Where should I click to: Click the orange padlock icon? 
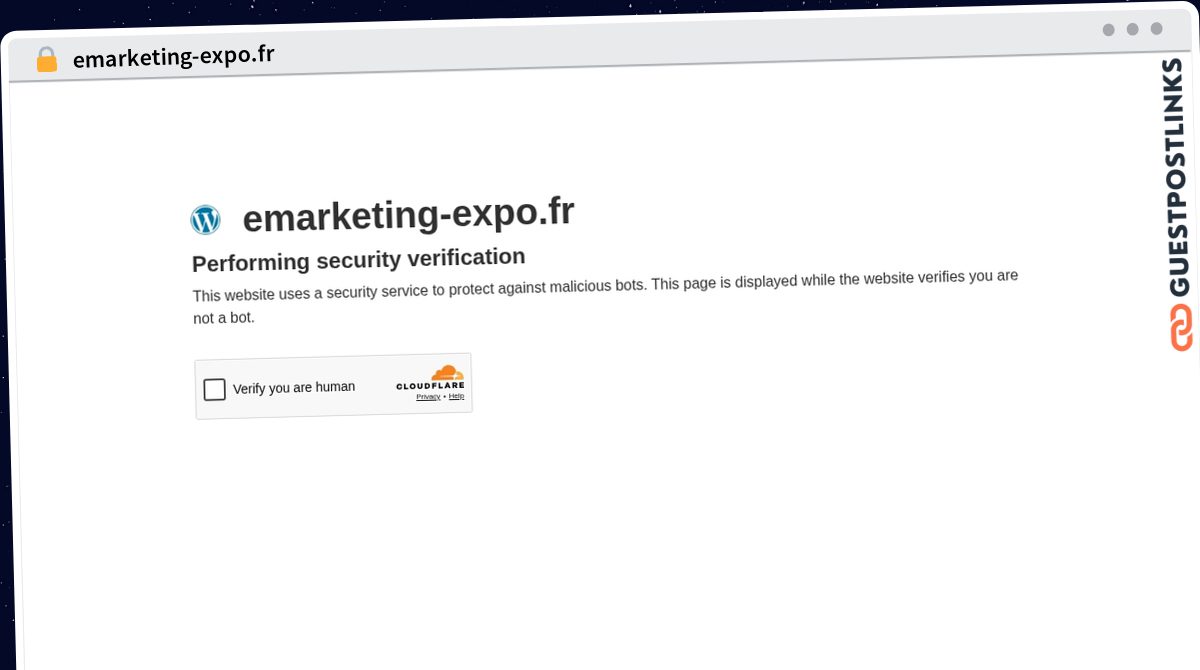(46, 60)
